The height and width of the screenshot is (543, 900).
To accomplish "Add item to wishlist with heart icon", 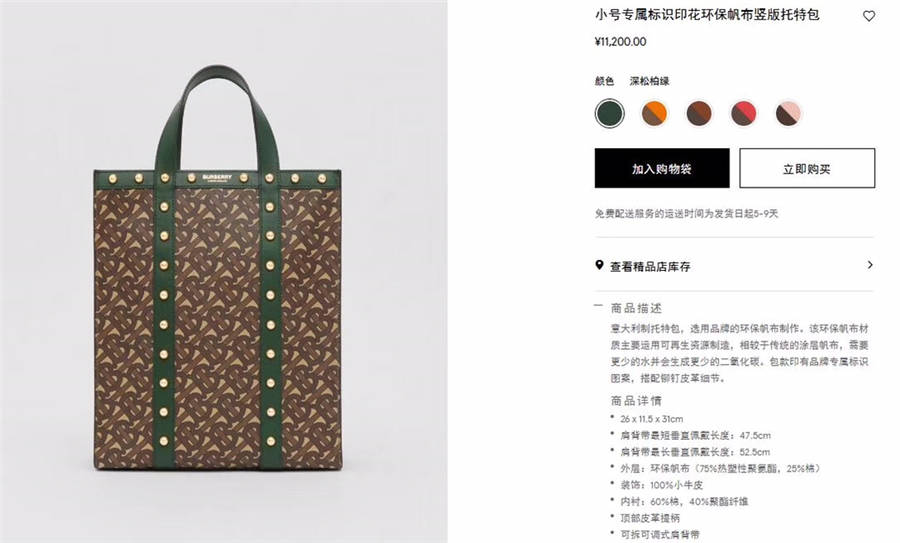I will [869, 16].
